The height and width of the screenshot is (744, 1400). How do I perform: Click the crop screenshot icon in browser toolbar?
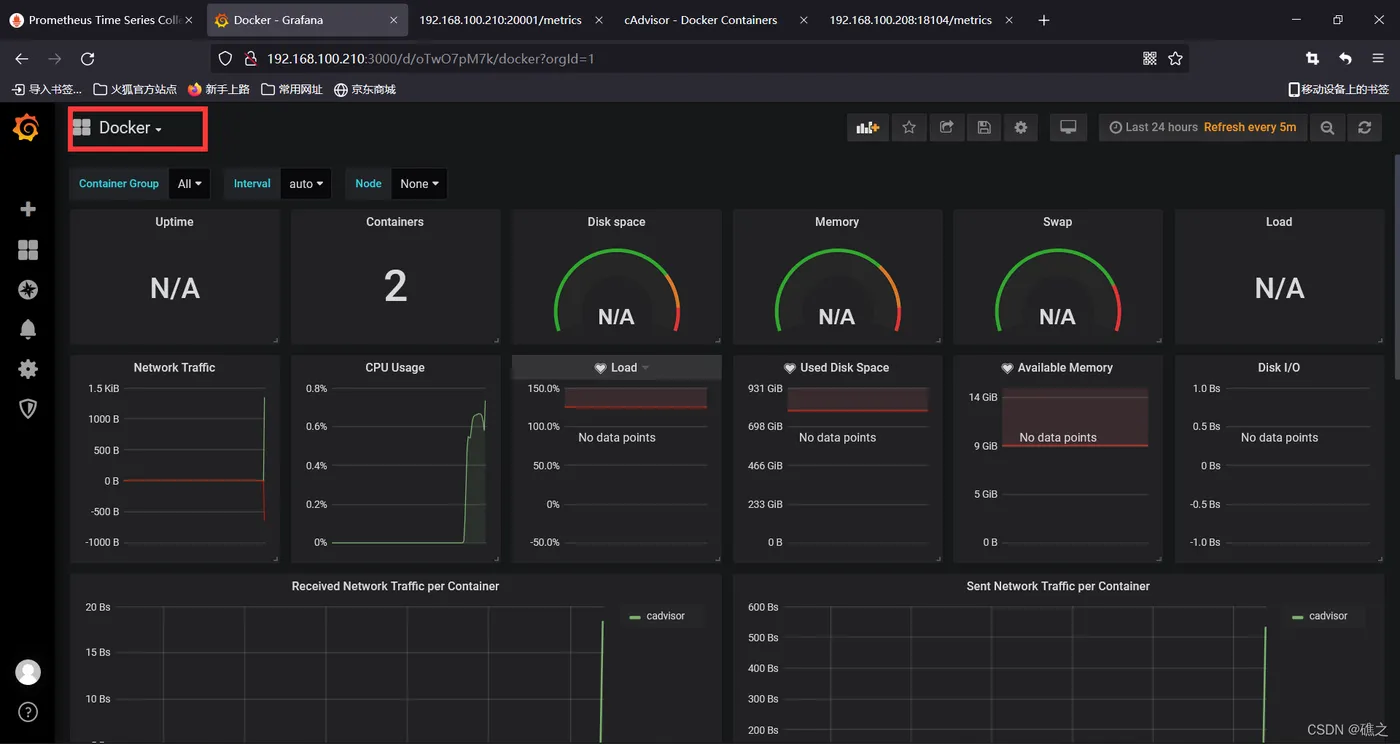tap(1312, 59)
